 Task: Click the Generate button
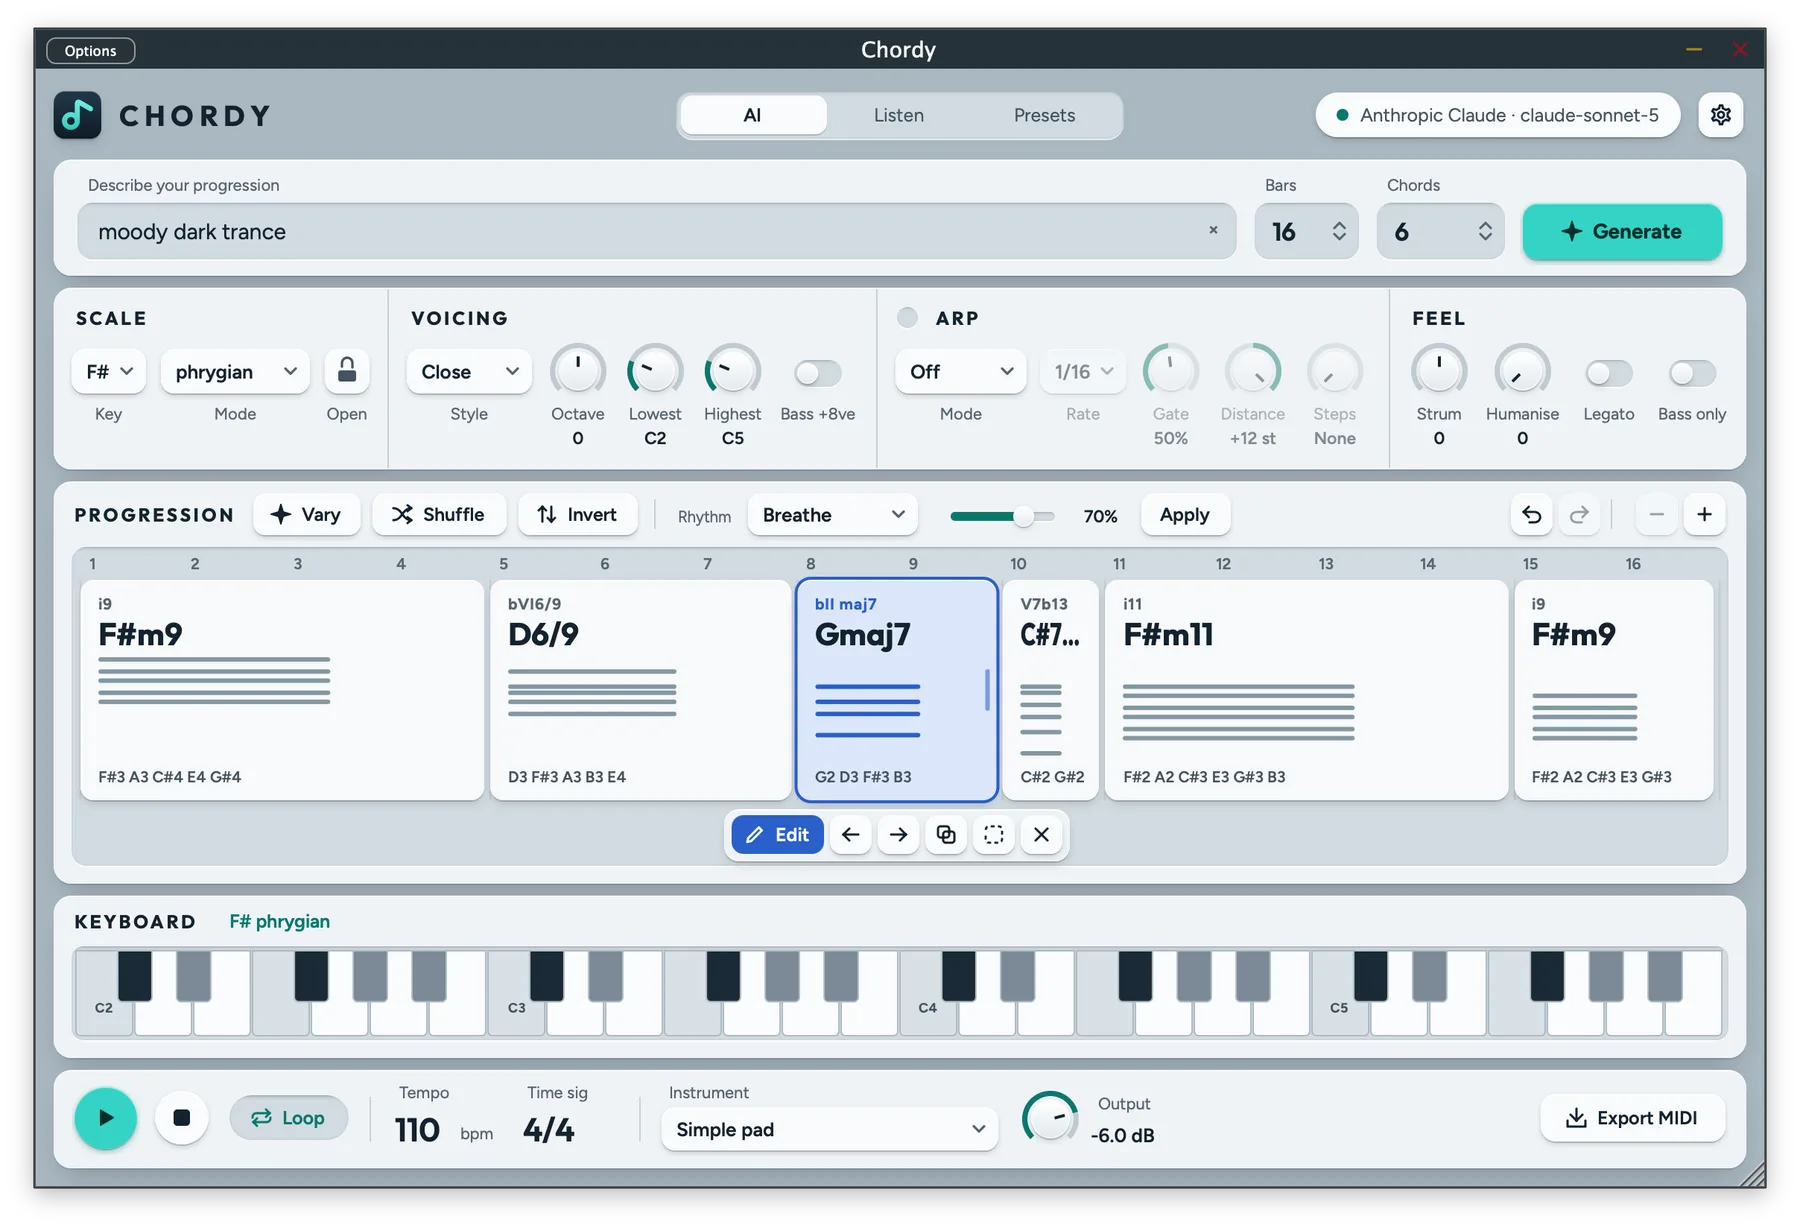pyautogui.click(x=1622, y=231)
